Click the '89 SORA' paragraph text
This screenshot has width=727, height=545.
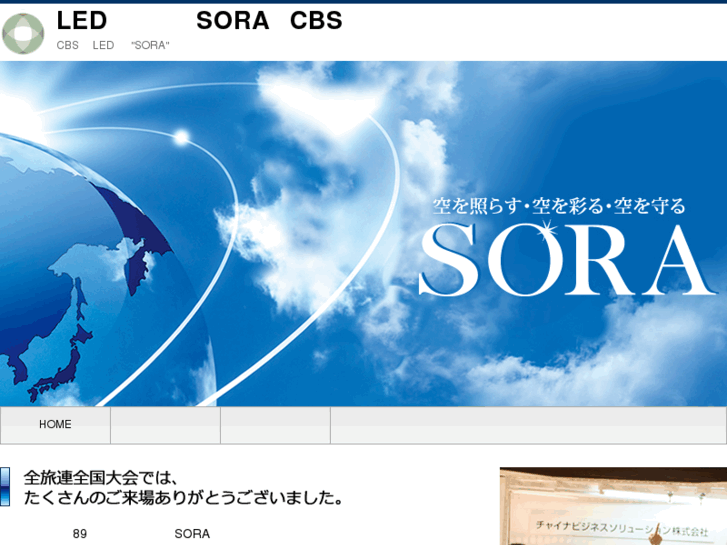[141, 534]
